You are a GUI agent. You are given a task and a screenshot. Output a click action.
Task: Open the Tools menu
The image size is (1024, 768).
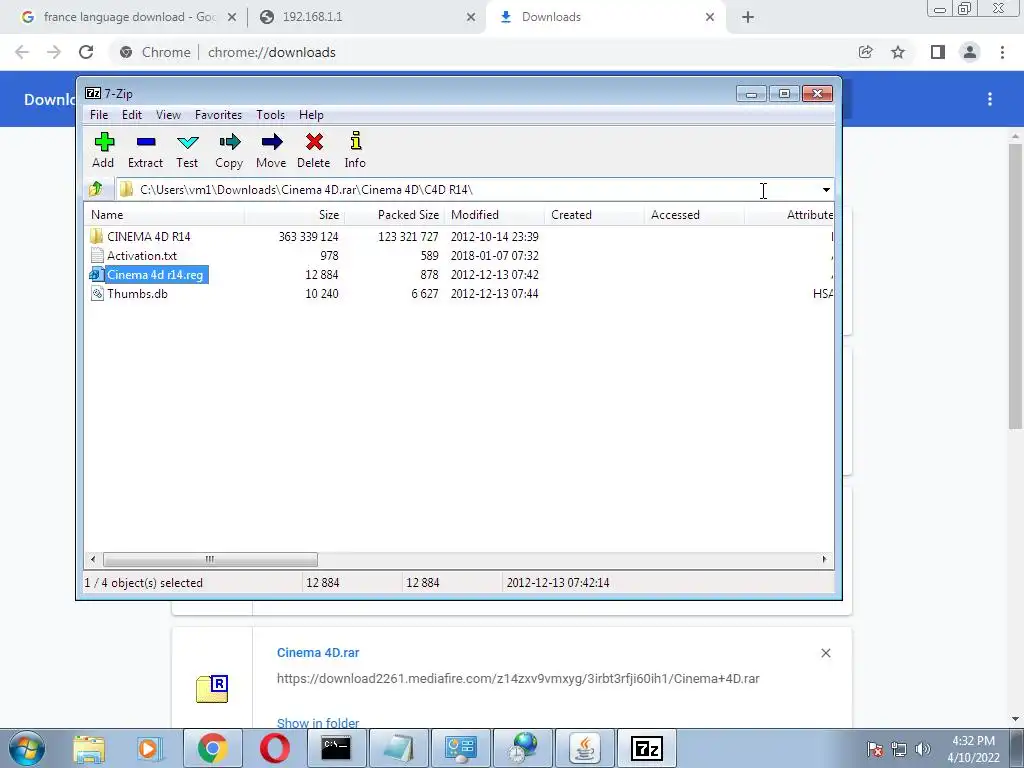click(x=270, y=115)
